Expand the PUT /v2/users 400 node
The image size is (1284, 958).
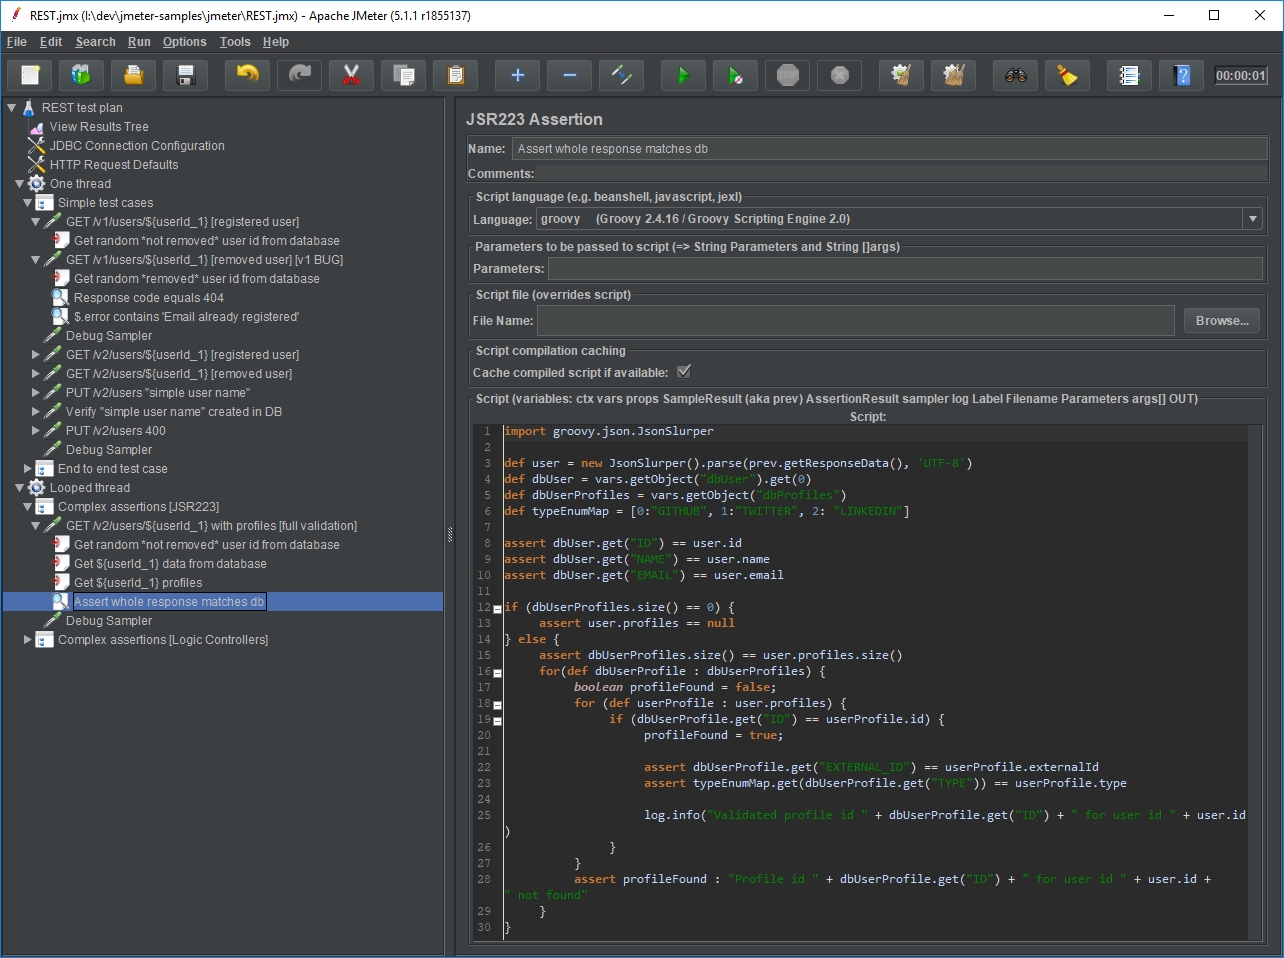[x=36, y=431]
